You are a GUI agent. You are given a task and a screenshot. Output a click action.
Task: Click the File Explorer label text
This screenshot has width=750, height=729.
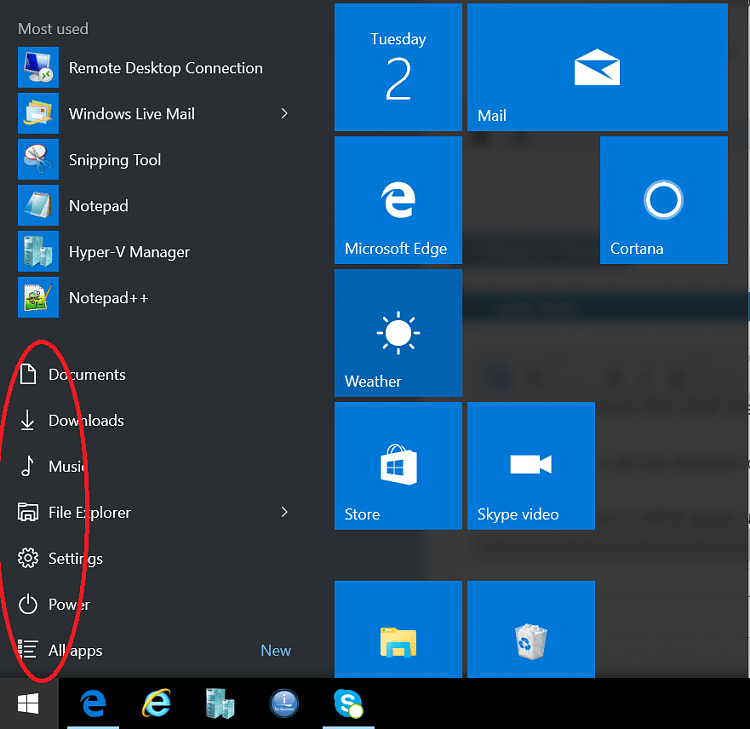89,513
